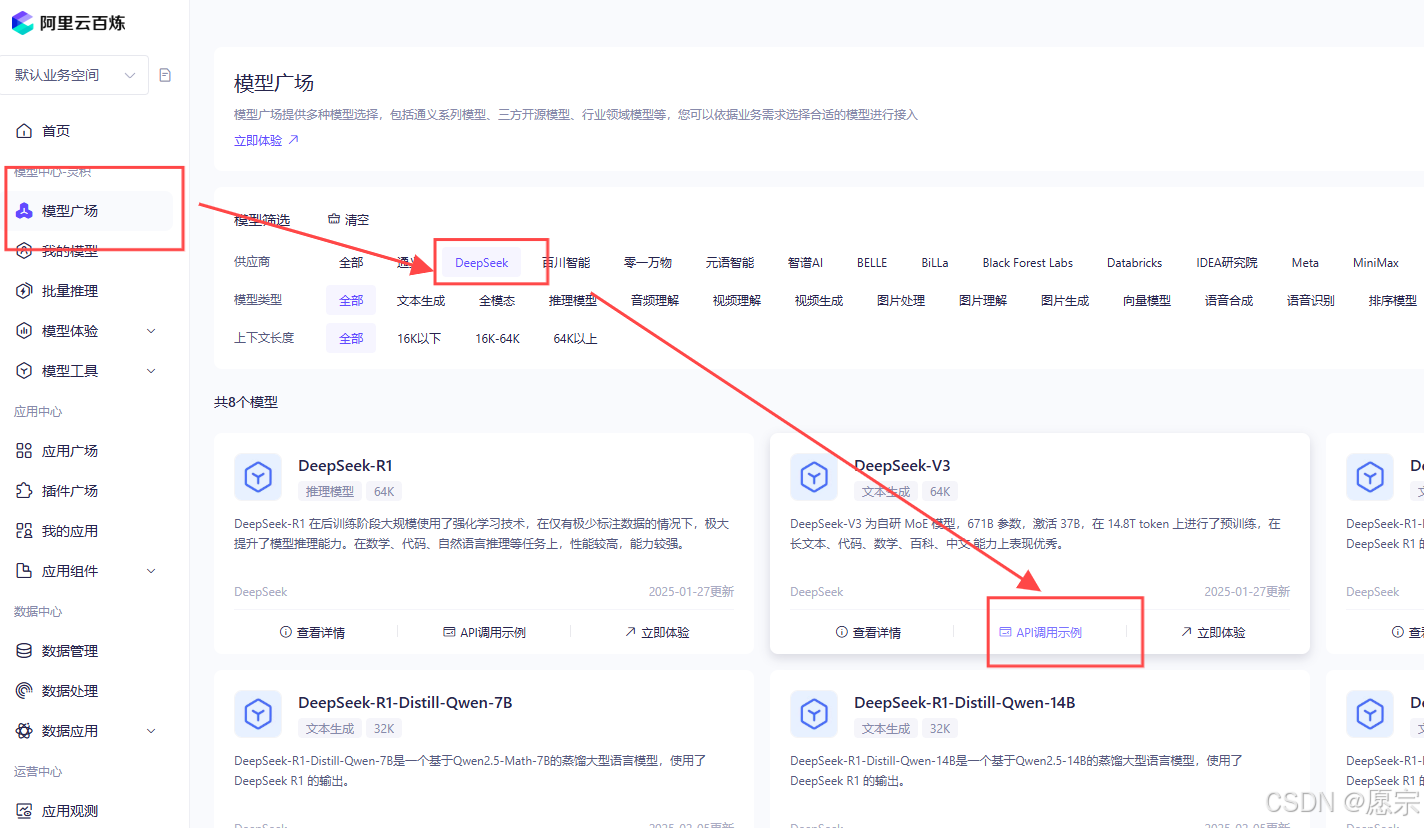Viewport: 1424px width, 828px height.
Task: Select the Meta supplier filter
Action: click(1305, 263)
